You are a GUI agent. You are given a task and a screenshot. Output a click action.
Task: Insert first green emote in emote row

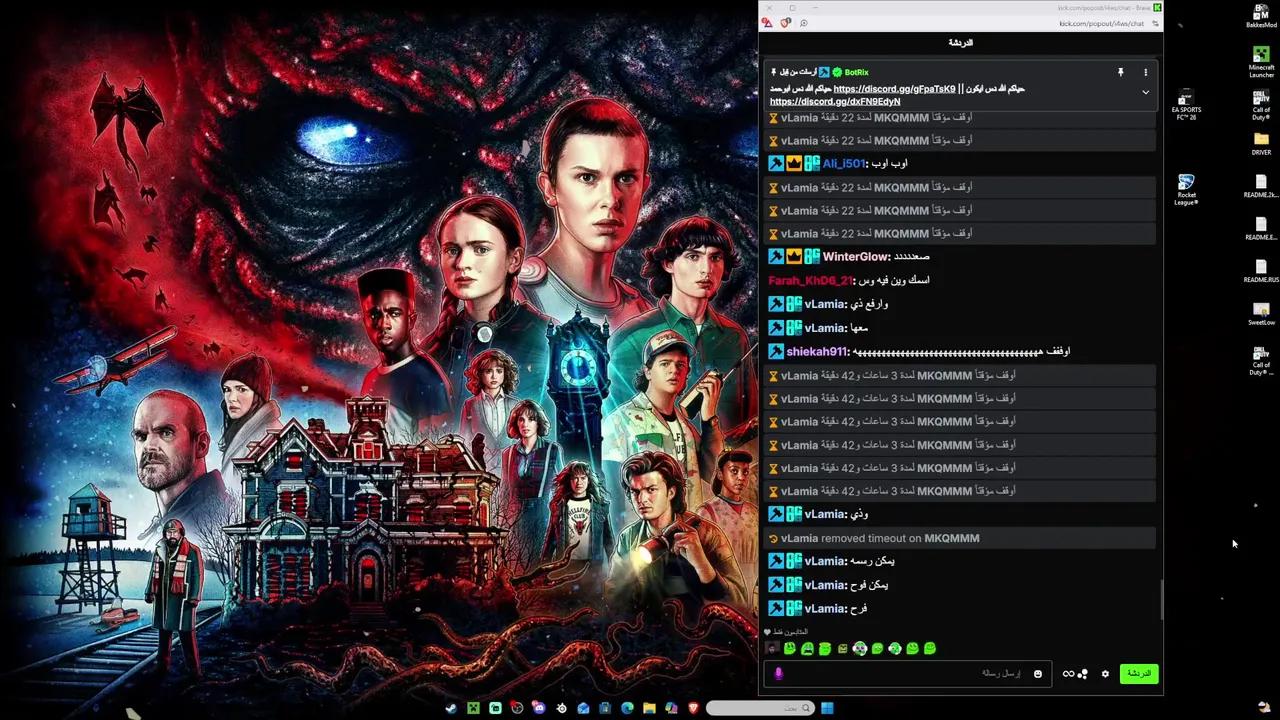click(x=789, y=649)
